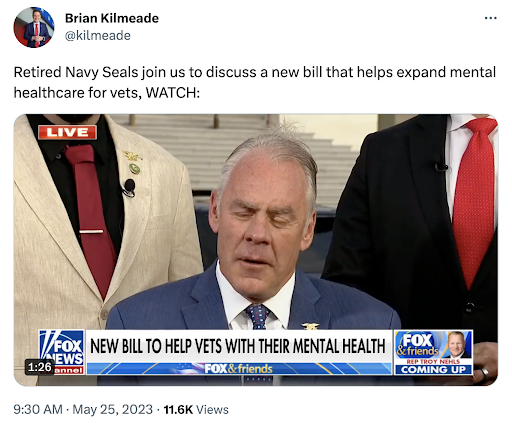Screen dimensions: 512x428
Task: Click the tweet text about Navy Seals
Action: point(255,82)
